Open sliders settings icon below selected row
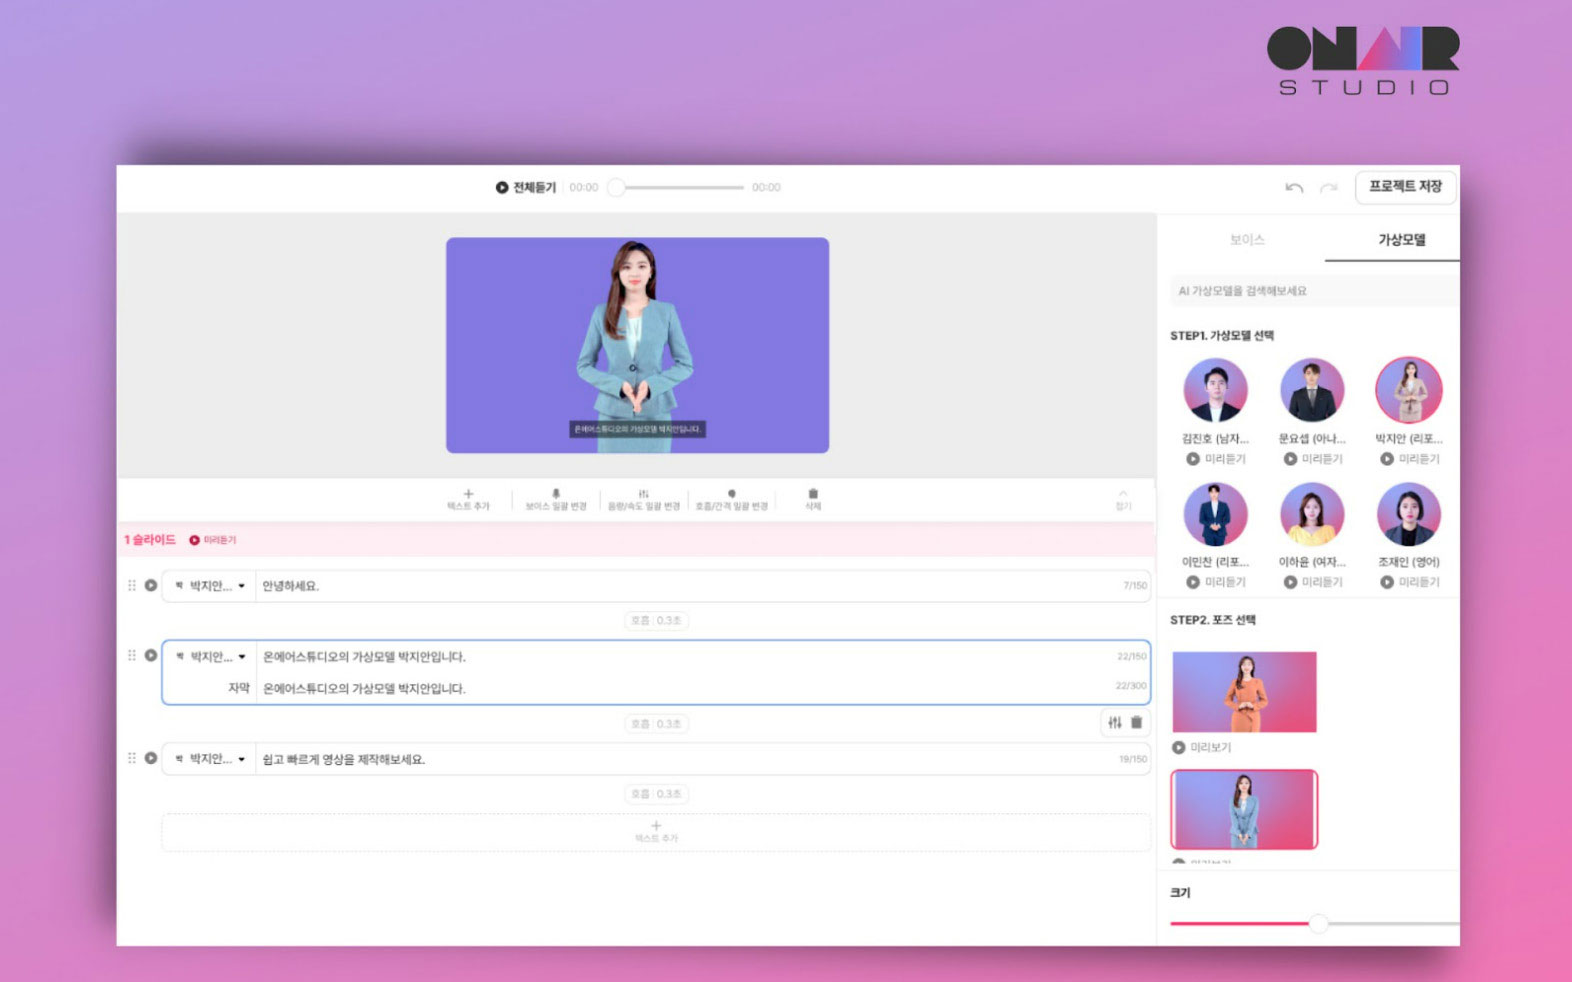 click(x=1114, y=722)
